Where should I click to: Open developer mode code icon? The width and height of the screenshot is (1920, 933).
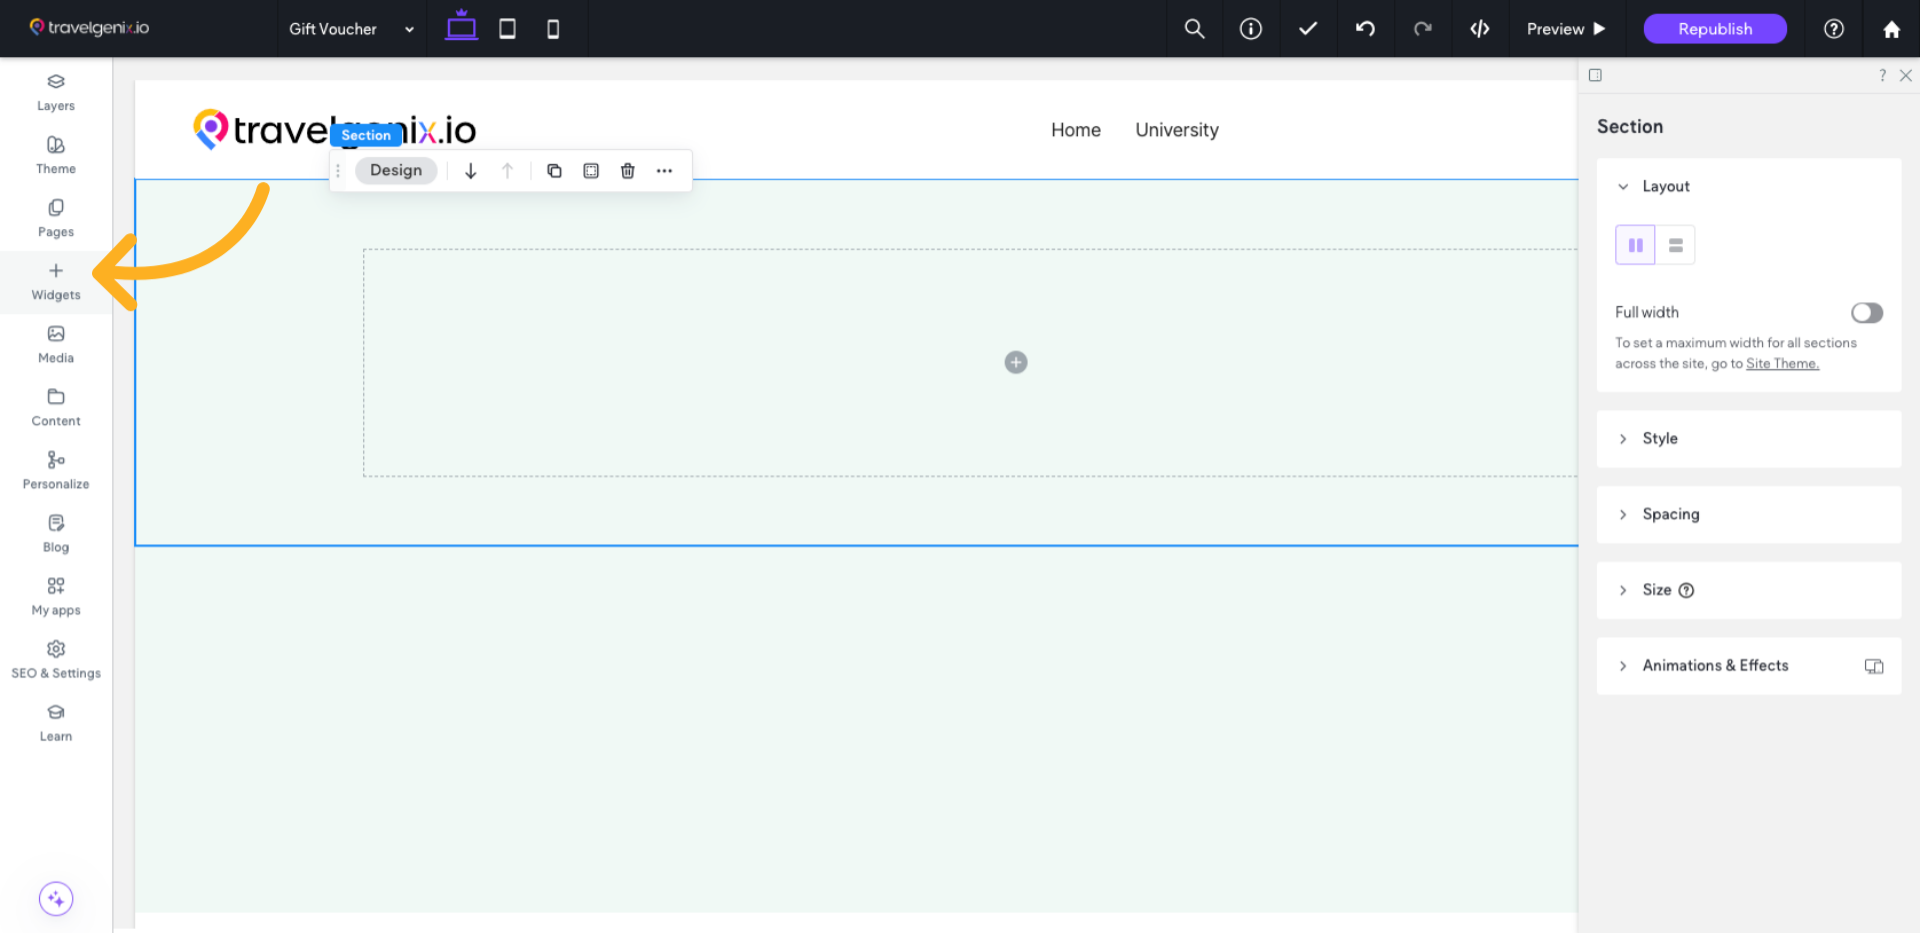point(1479,29)
